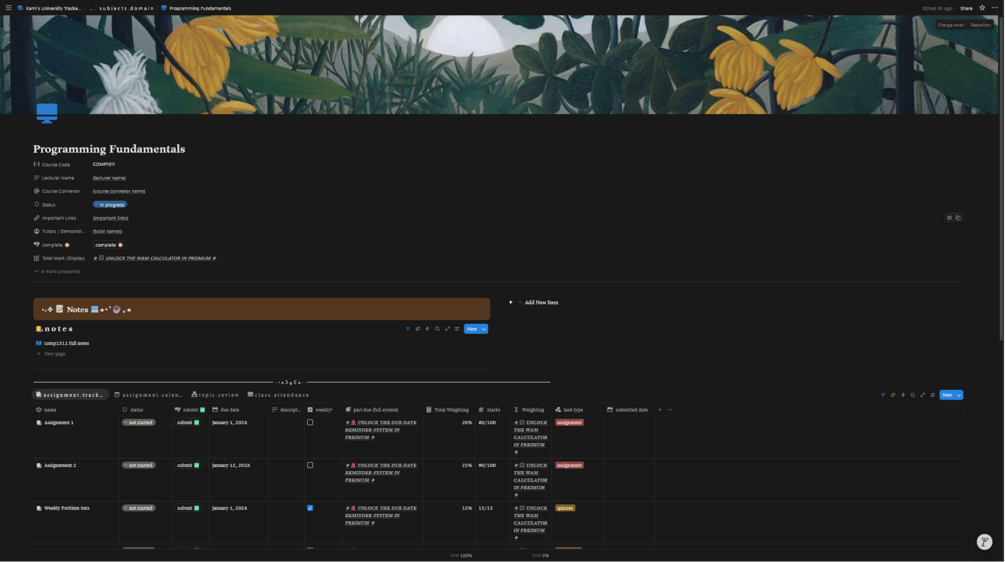Open the quizzes task type tag

click(565, 508)
